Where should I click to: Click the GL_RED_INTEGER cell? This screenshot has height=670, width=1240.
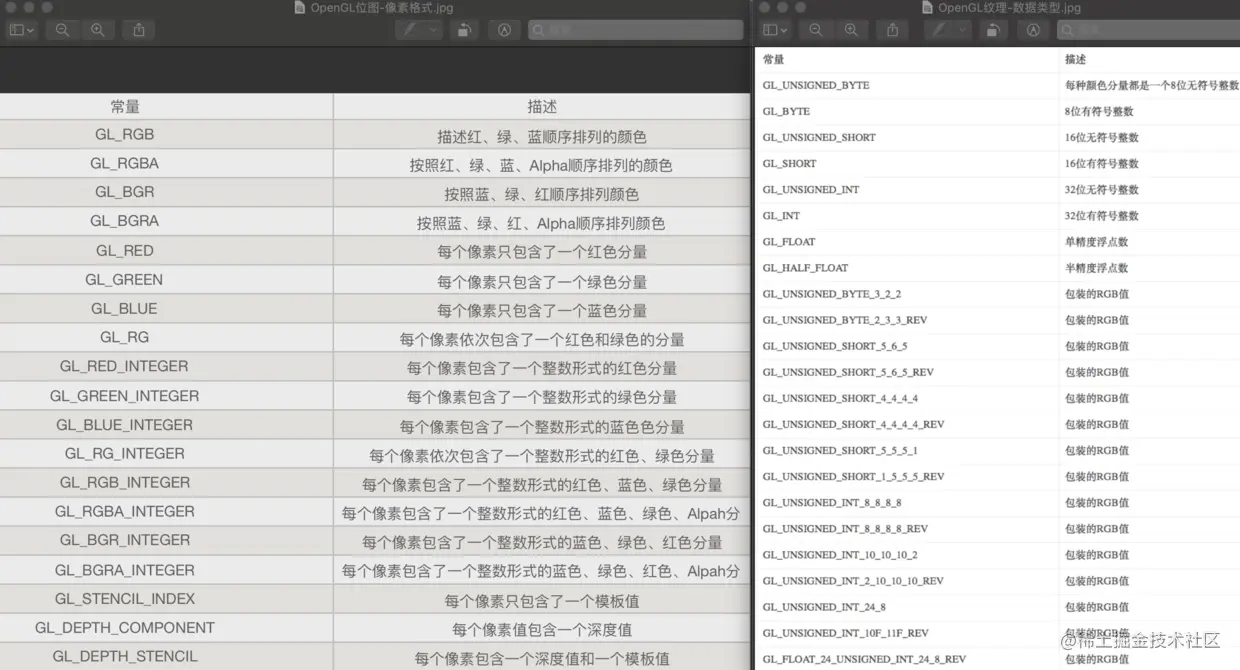pos(125,367)
